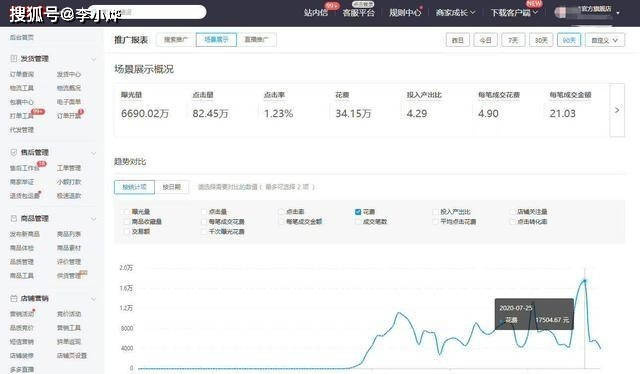Tick the 点击率 checkbox
This screenshot has height=374, width=640.
coord(281,212)
